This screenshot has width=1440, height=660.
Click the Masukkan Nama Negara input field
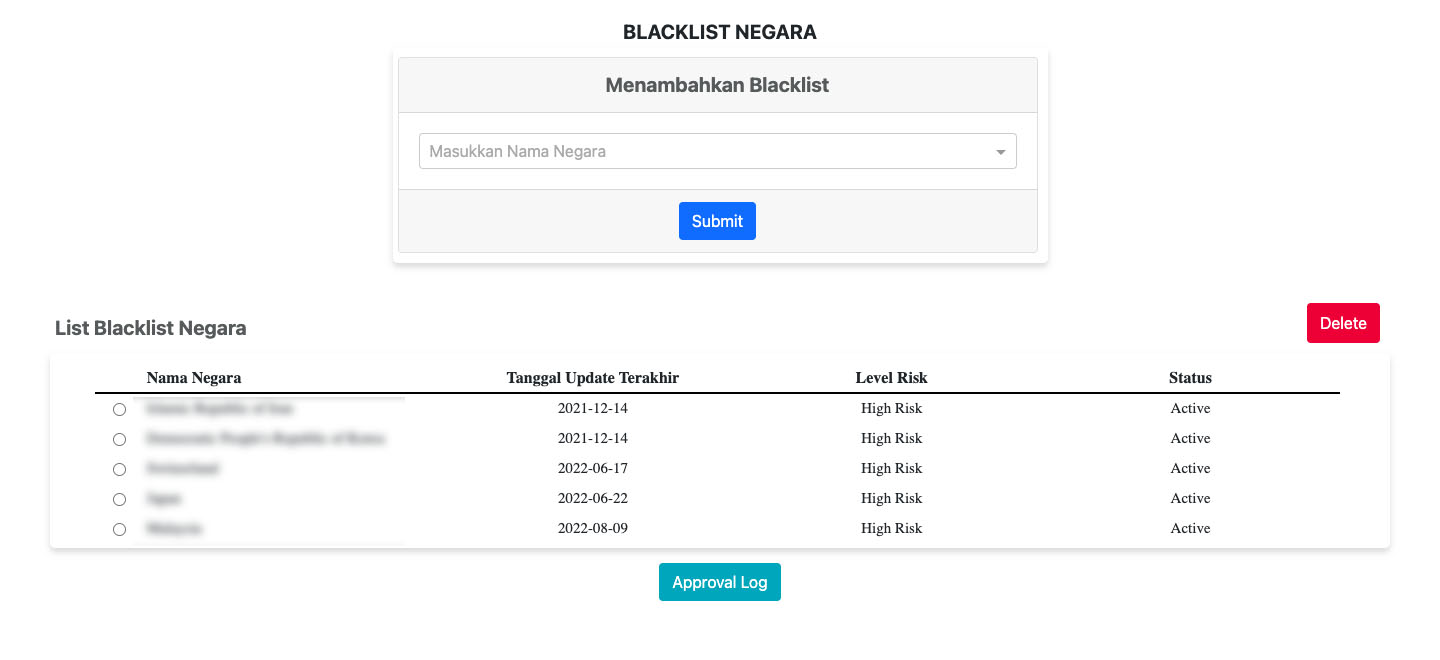(700, 152)
